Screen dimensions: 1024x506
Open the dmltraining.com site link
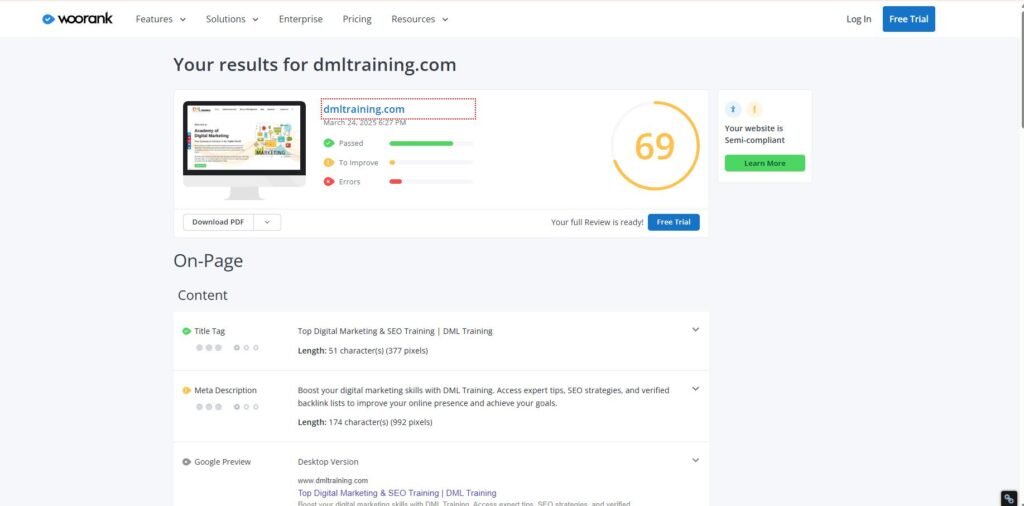[364, 109]
